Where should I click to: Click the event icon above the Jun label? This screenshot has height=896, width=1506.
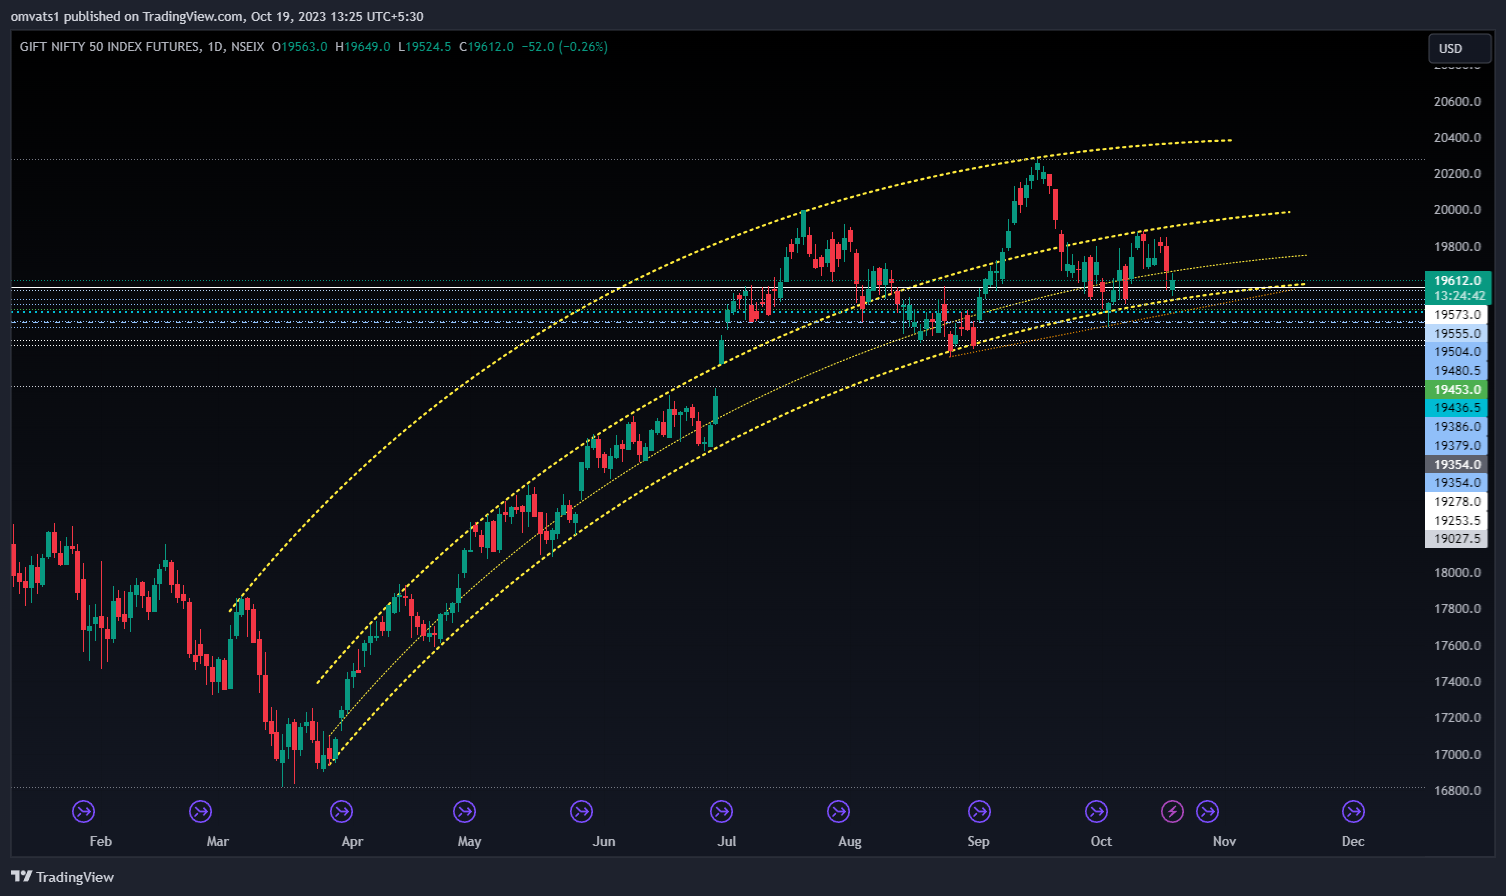[581, 811]
